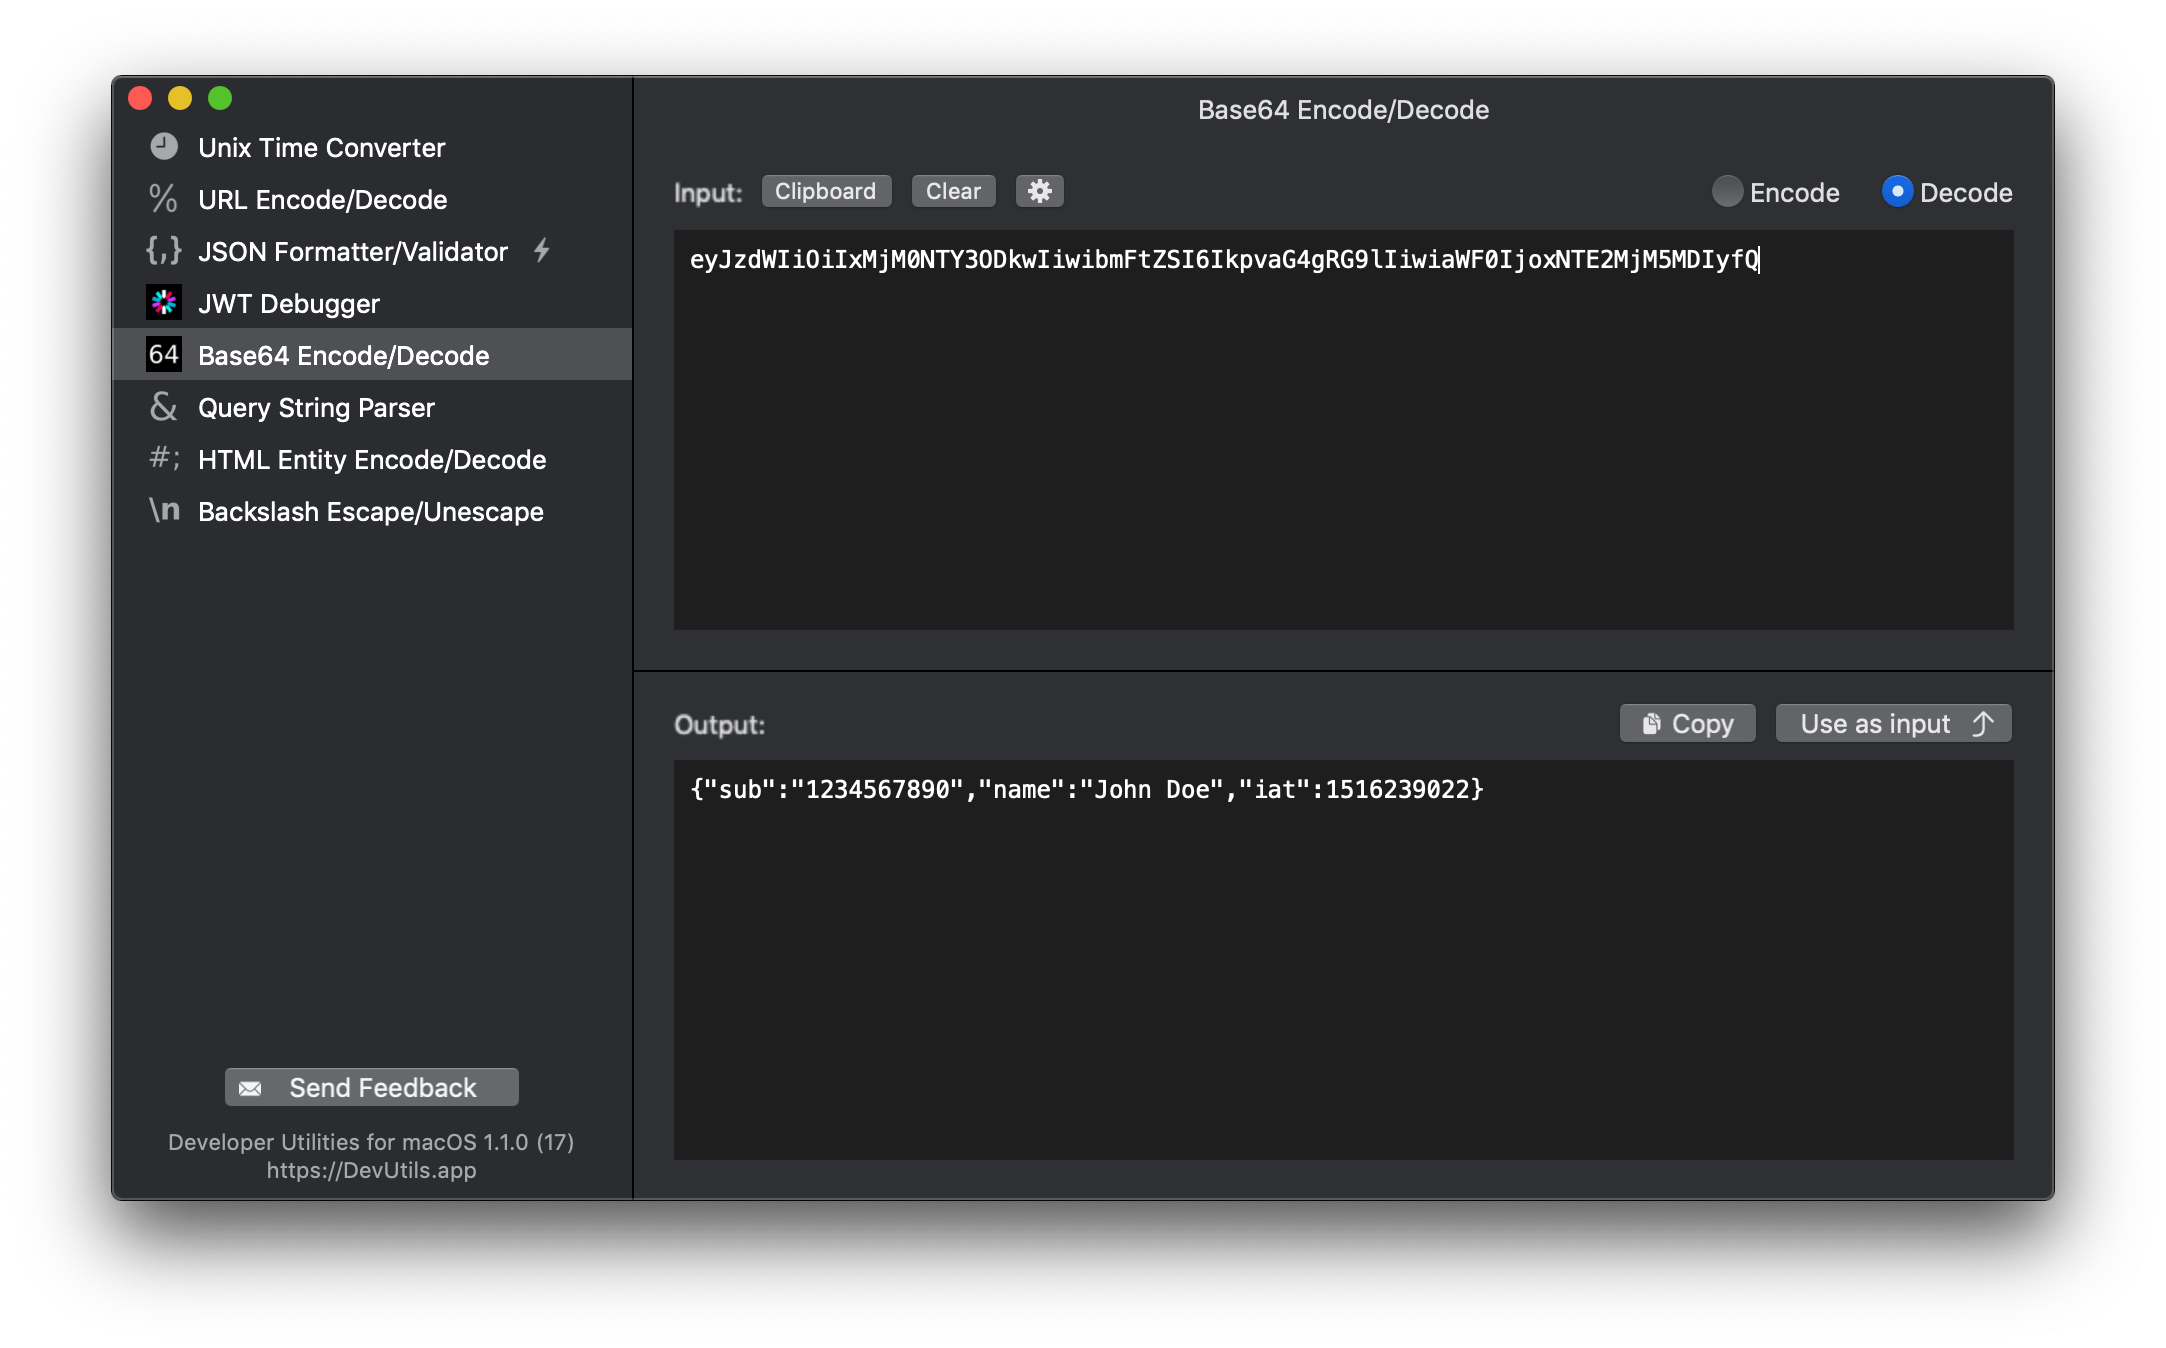The image size is (2166, 1348).
Task: Click the envelope icon on Send Feedback
Action: 251,1088
